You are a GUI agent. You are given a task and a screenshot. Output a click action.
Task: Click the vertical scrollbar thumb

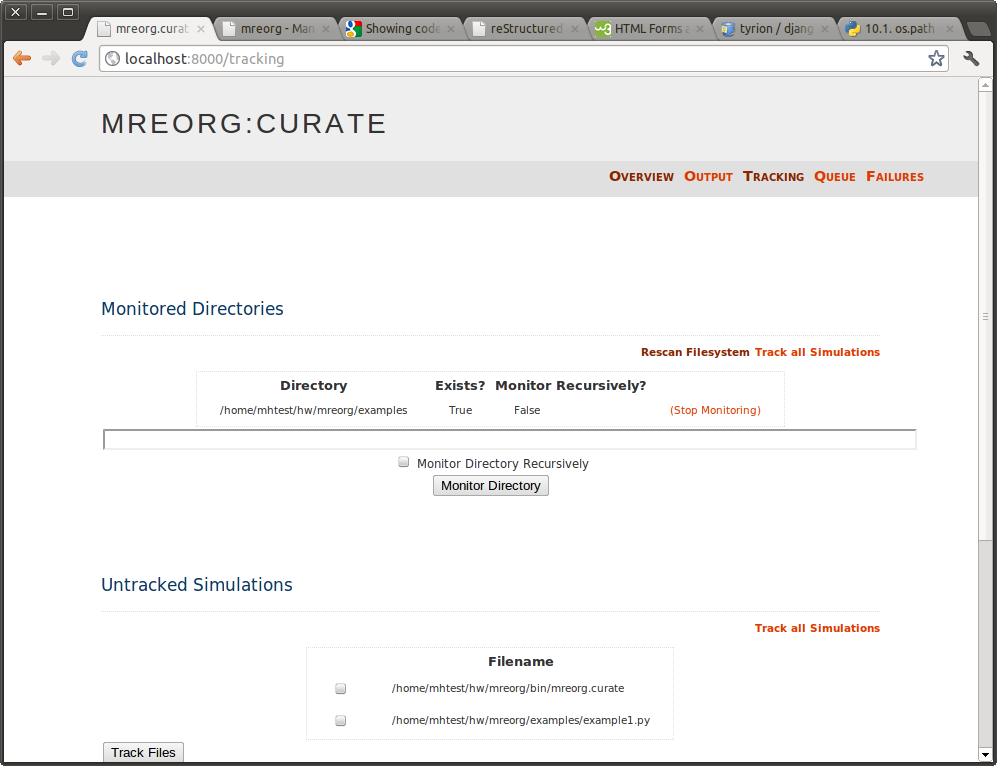click(x=985, y=316)
